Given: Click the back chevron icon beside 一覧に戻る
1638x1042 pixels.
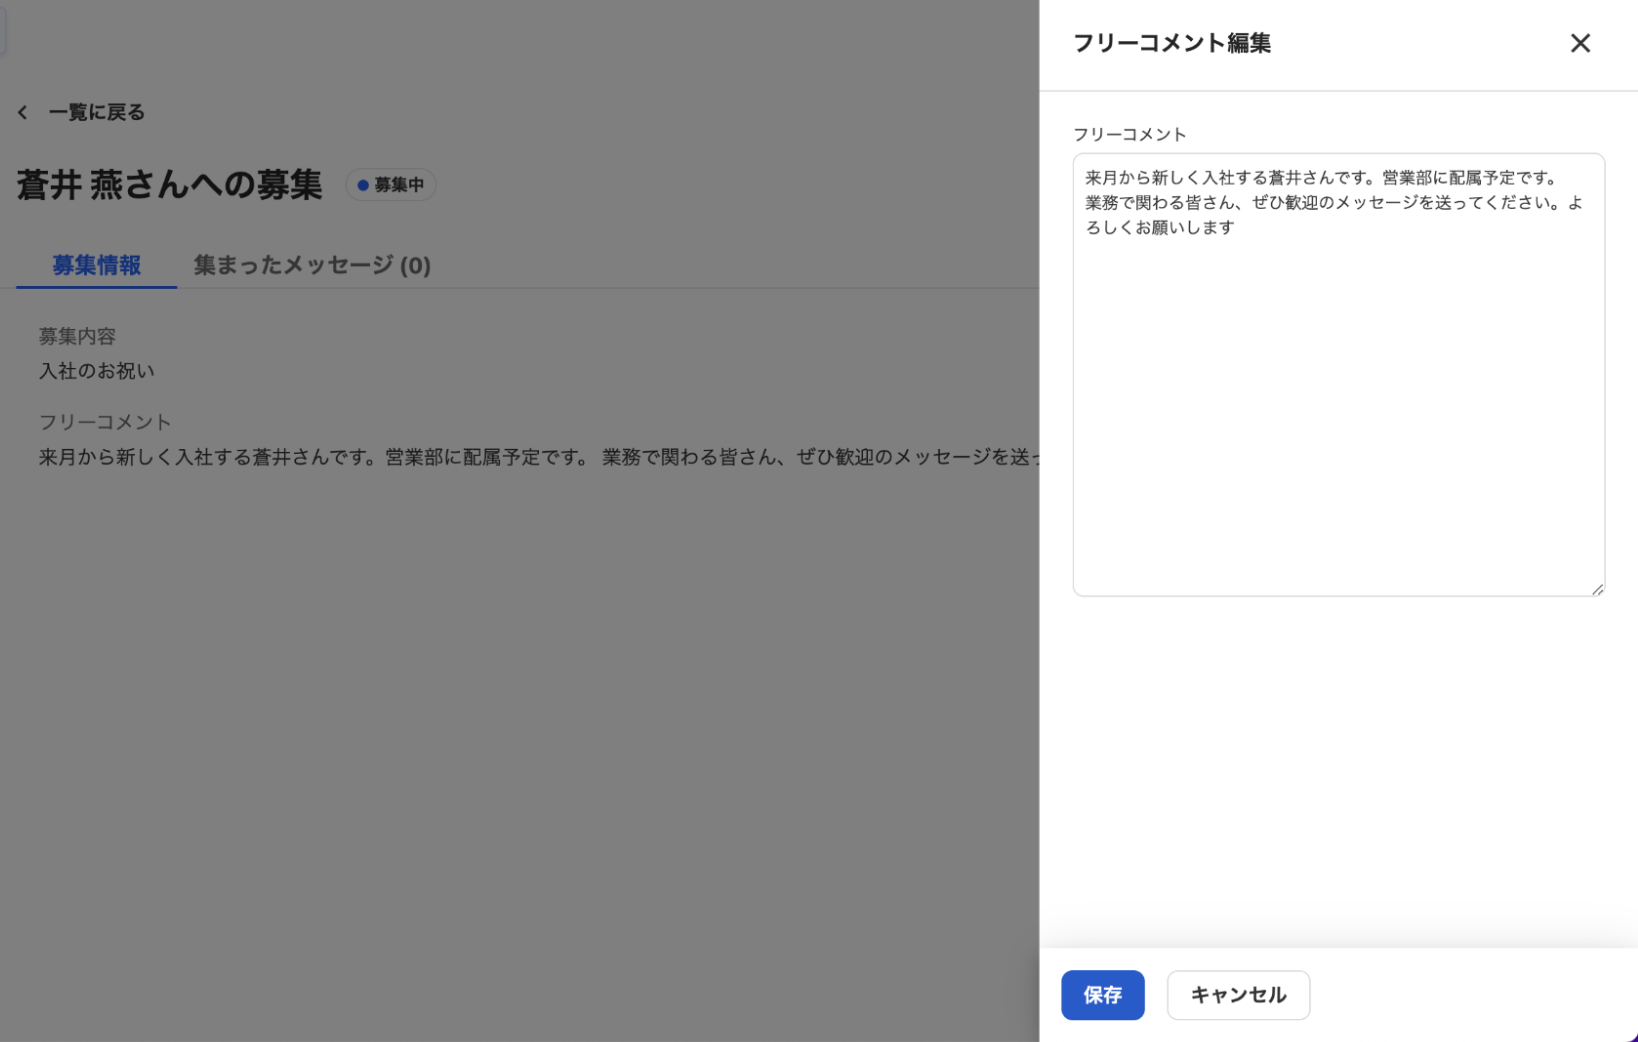Looking at the screenshot, I should [22, 112].
